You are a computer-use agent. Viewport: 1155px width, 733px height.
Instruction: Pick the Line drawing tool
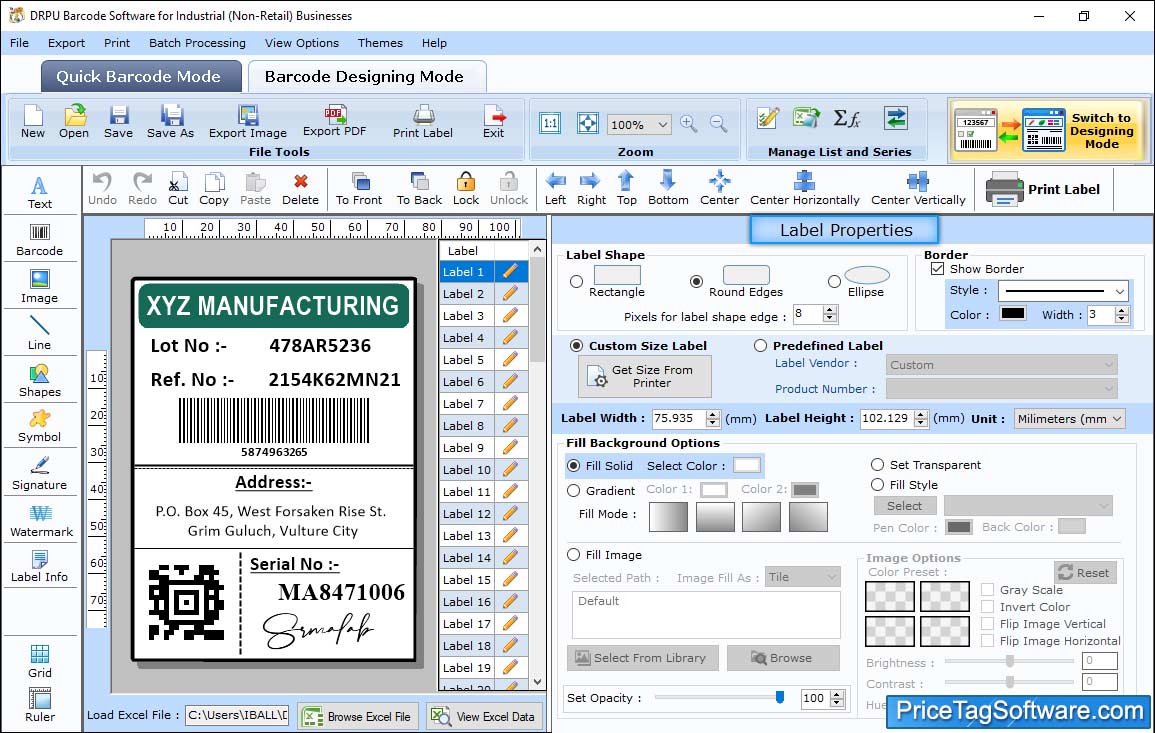[x=40, y=333]
